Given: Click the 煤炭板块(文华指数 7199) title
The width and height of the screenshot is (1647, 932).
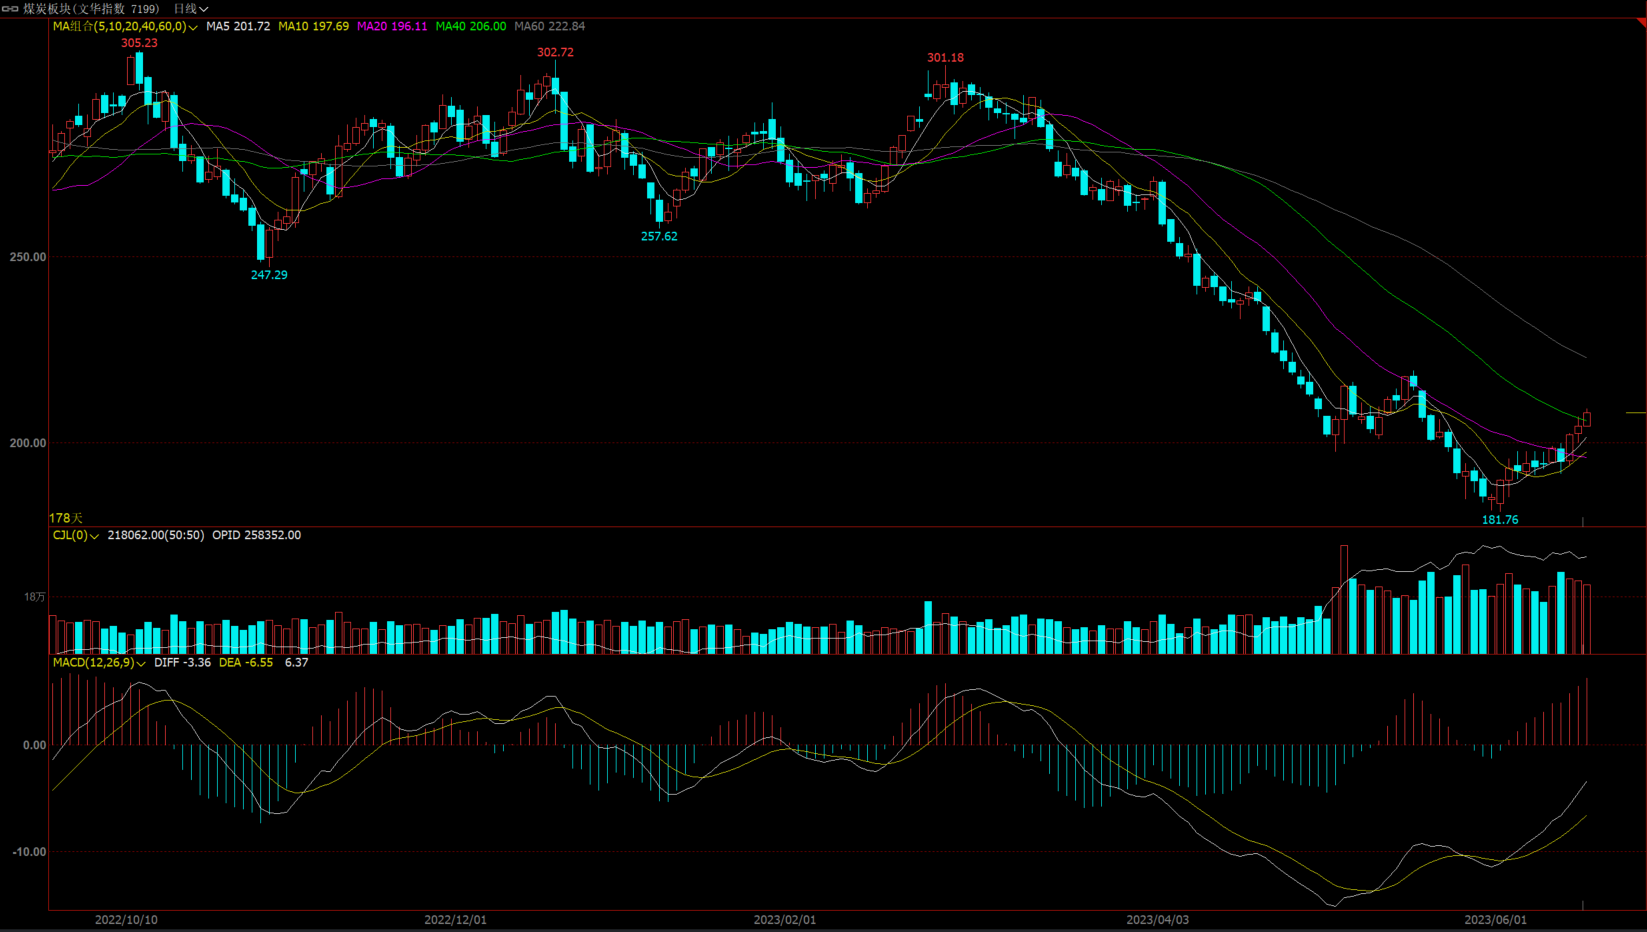Looking at the screenshot, I should [91, 8].
